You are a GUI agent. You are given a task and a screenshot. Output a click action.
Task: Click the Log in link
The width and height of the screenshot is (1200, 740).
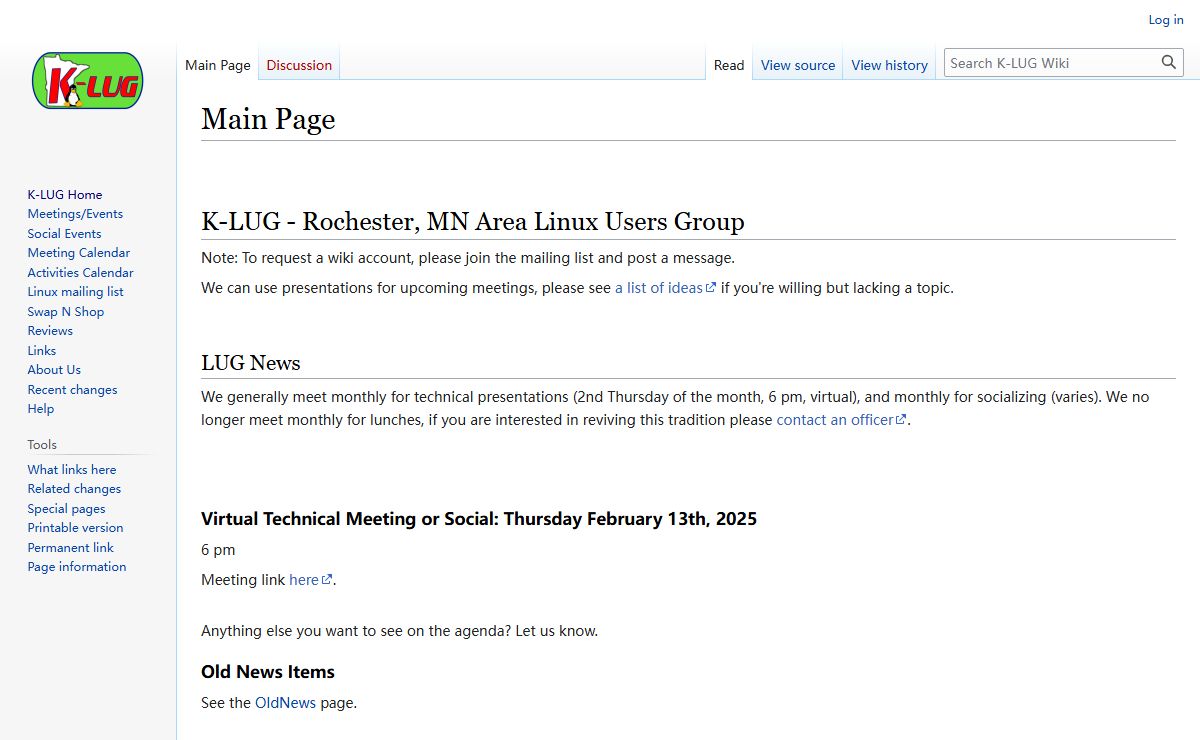(1166, 19)
